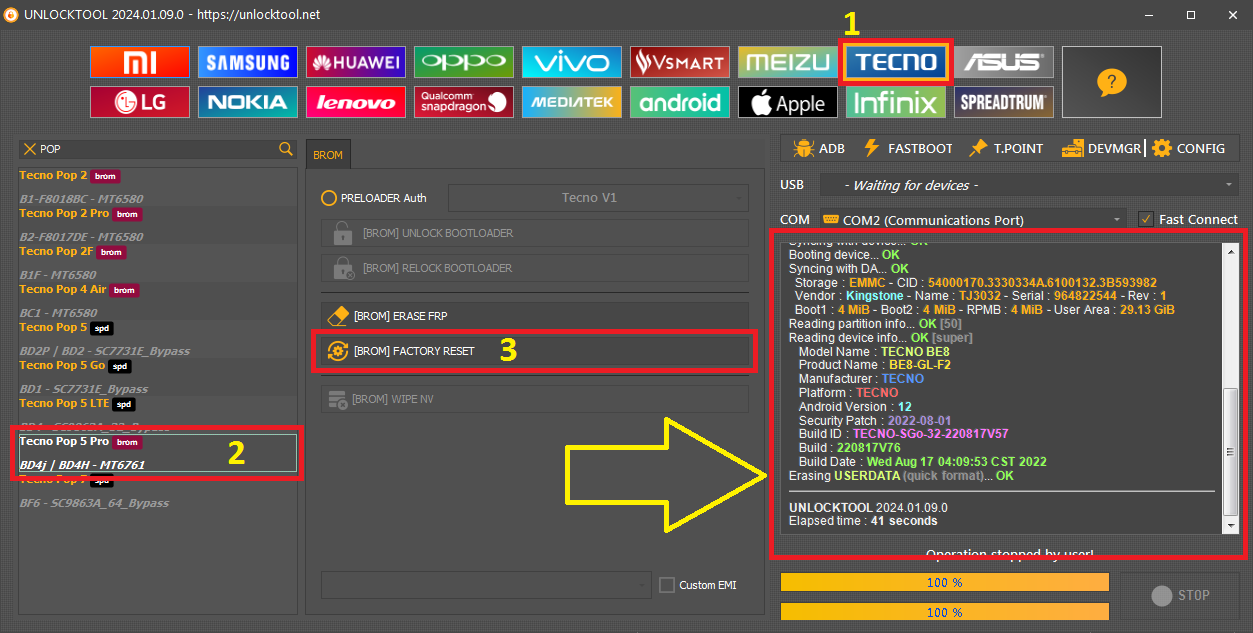
Task: Enable the Custom EMI checkbox
Action: coord(667,584)
